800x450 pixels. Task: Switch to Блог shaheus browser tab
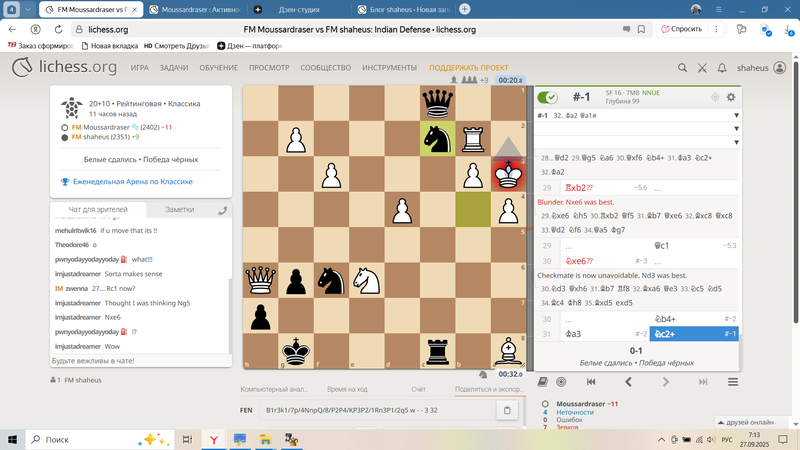pos(403,10)
